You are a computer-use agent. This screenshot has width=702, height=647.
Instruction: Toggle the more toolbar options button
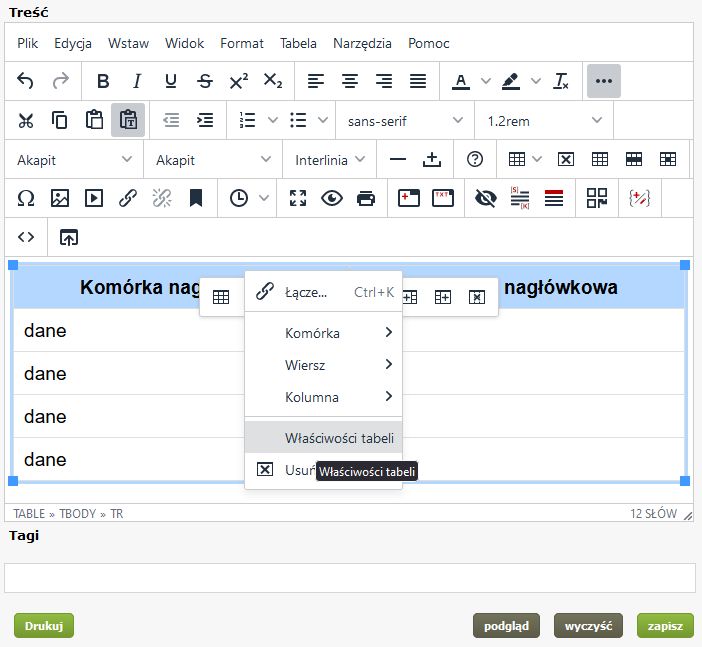tap(603, 81)
